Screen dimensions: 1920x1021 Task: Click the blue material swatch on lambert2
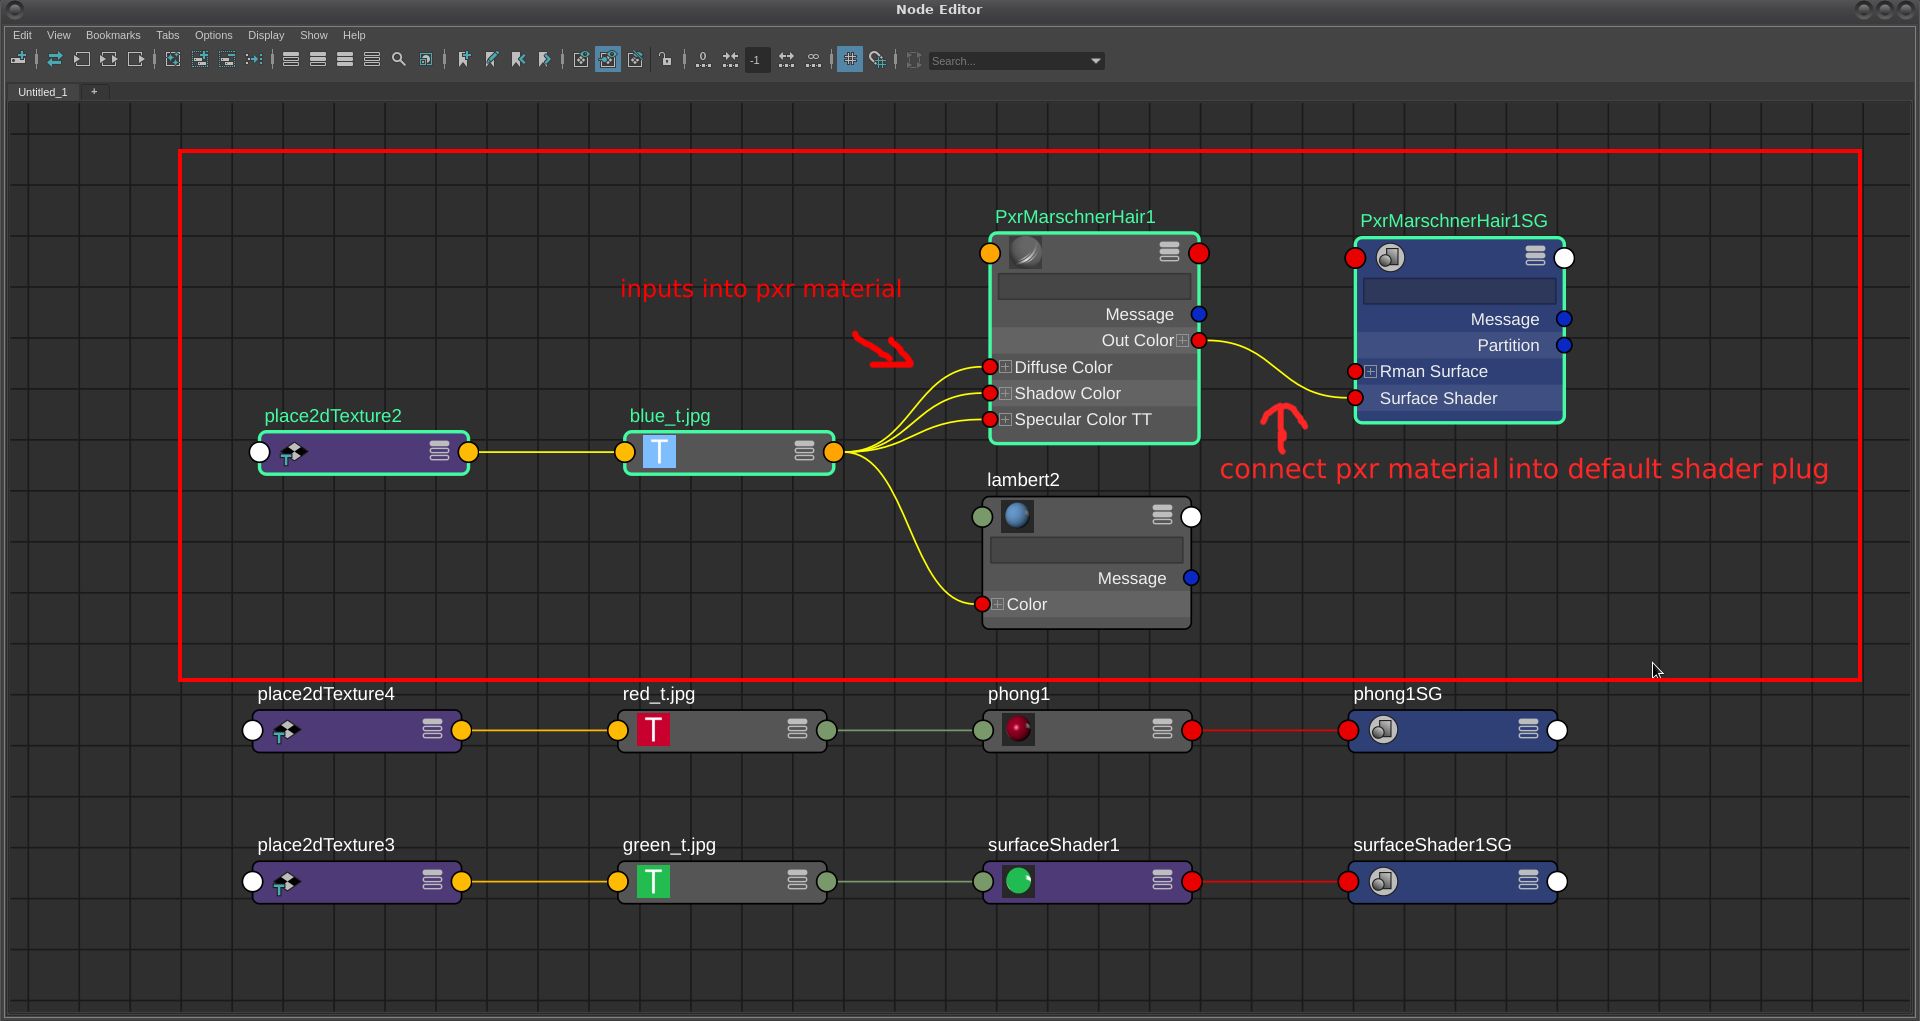1016,516
